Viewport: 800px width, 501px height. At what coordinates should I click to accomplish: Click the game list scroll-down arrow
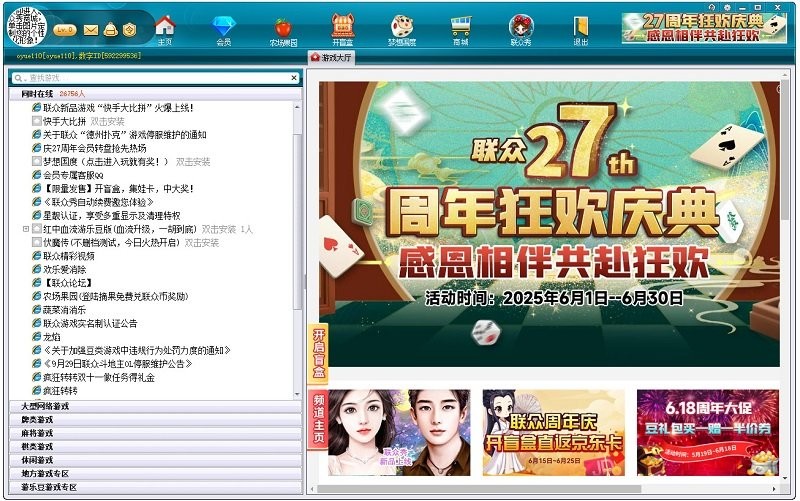297,394
